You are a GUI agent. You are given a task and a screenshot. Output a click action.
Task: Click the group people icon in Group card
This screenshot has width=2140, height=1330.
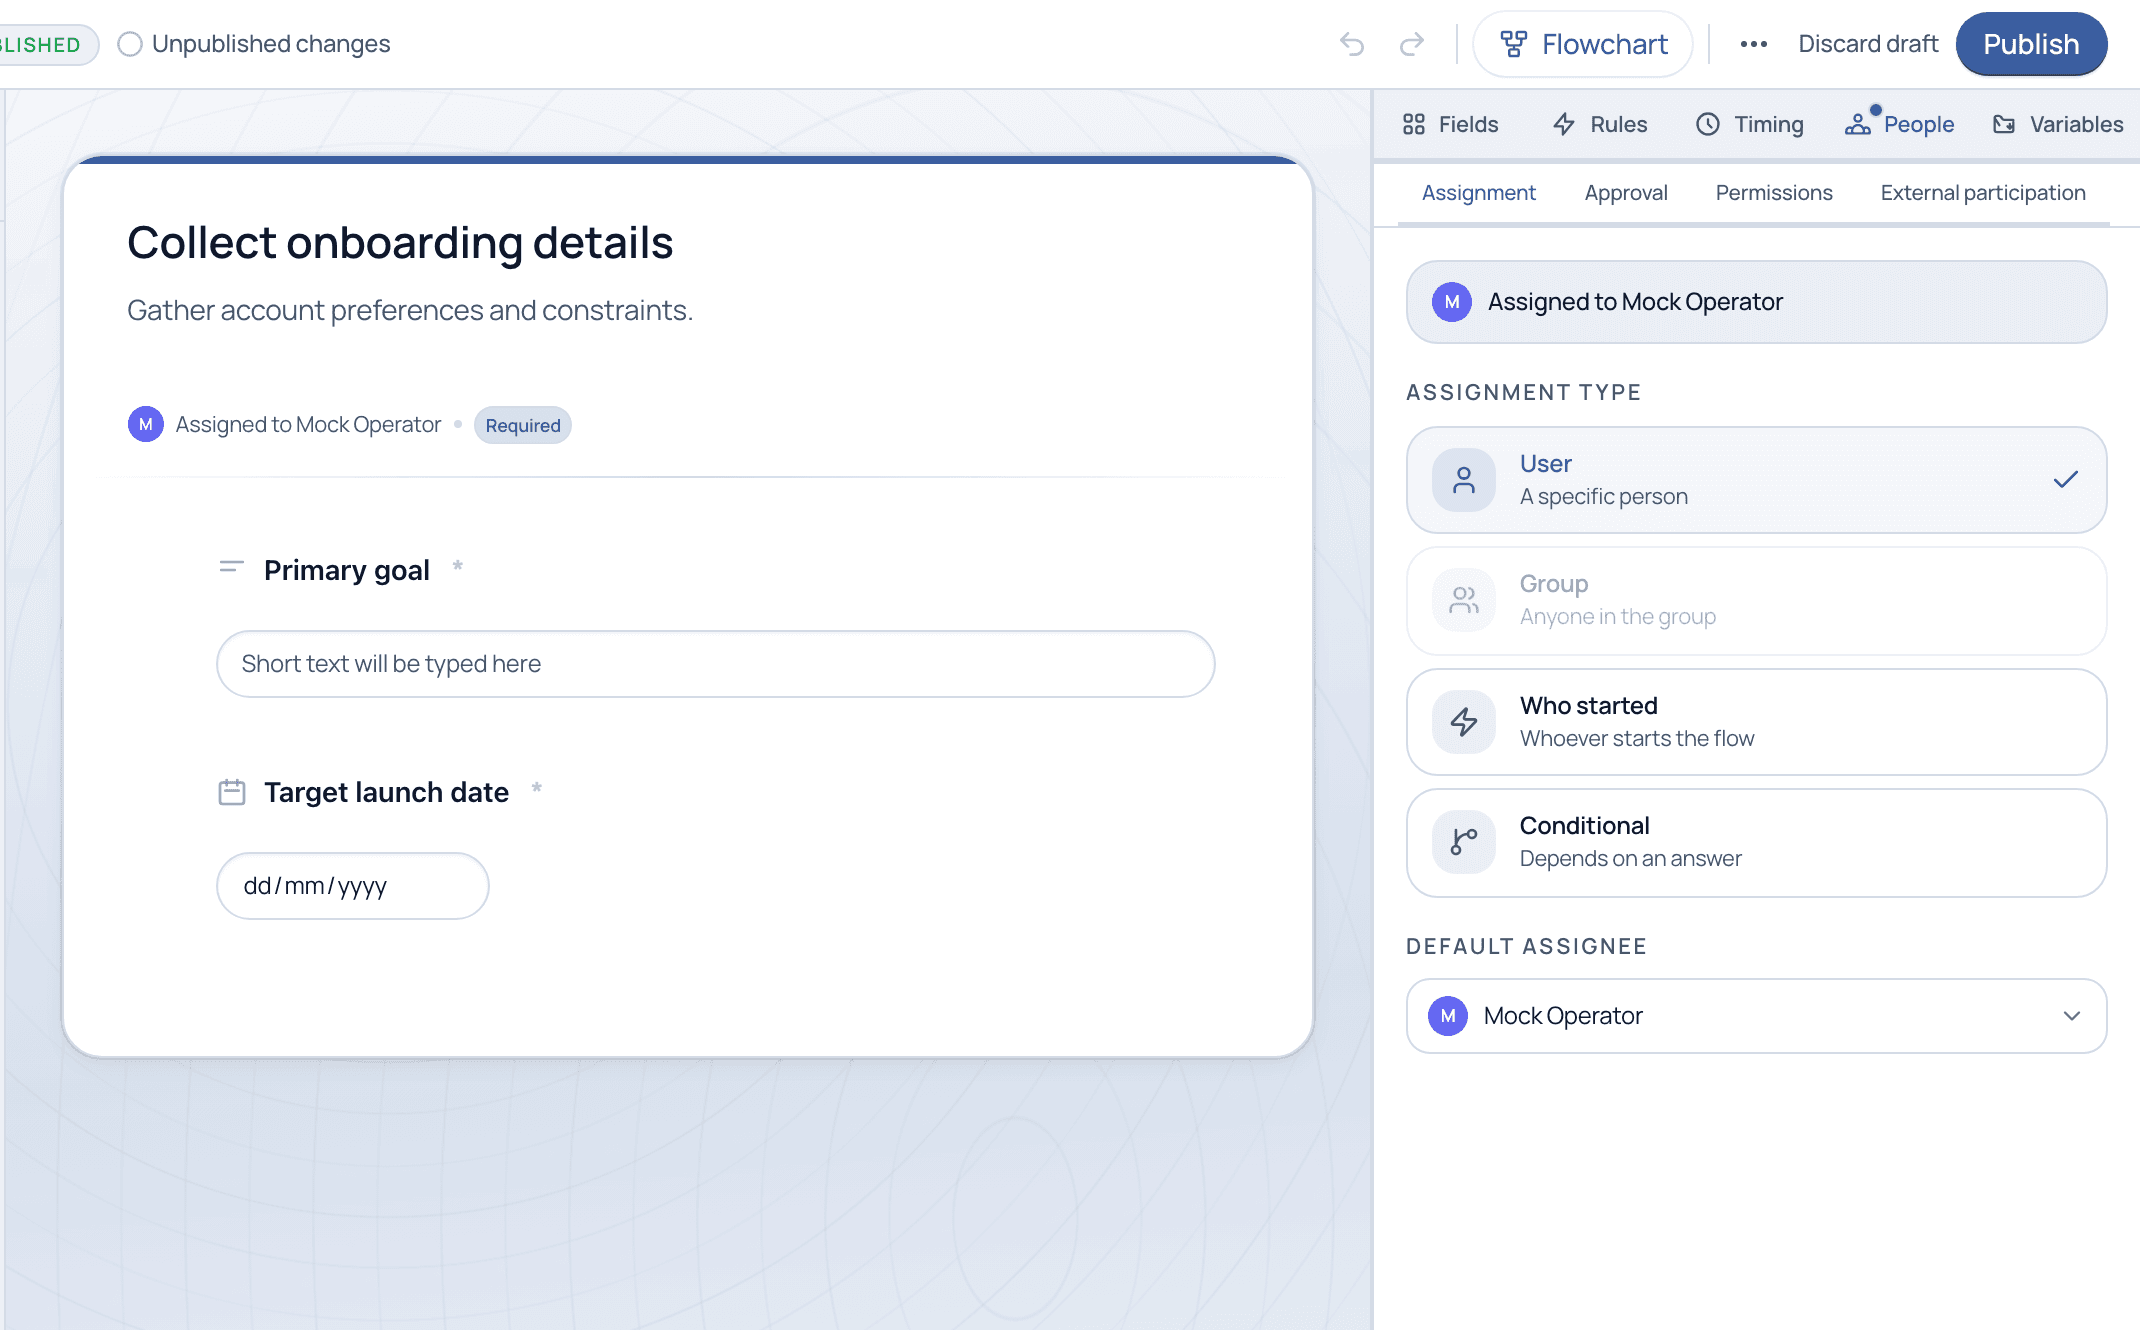click(1464, 600)
